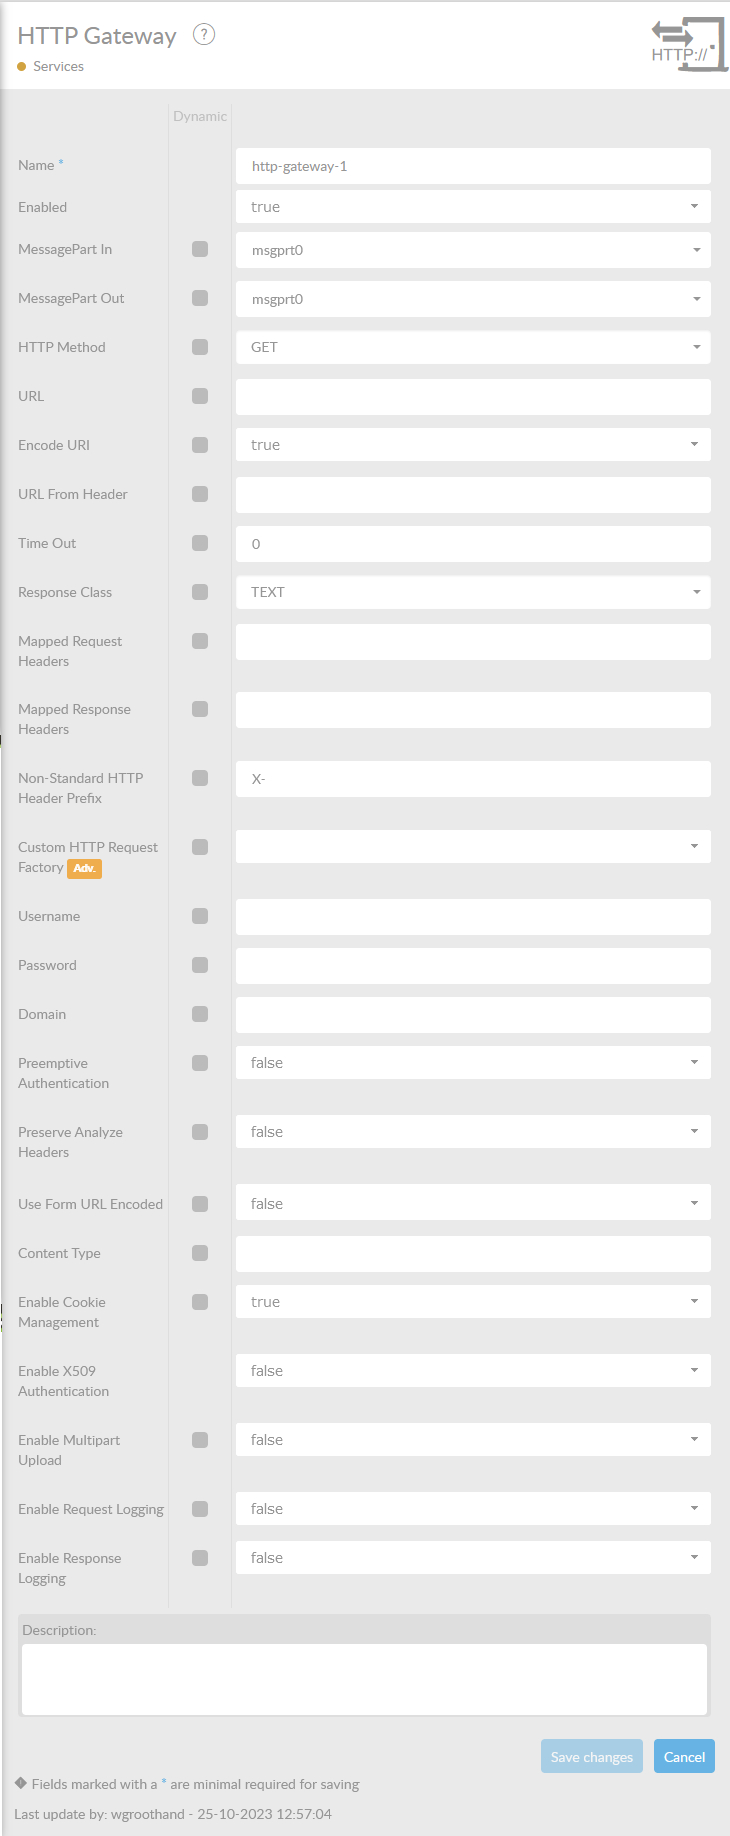Enable the dynamic checkbox for URL
Viewport: 730px width, 1836px height.
[x=200, y=396]
